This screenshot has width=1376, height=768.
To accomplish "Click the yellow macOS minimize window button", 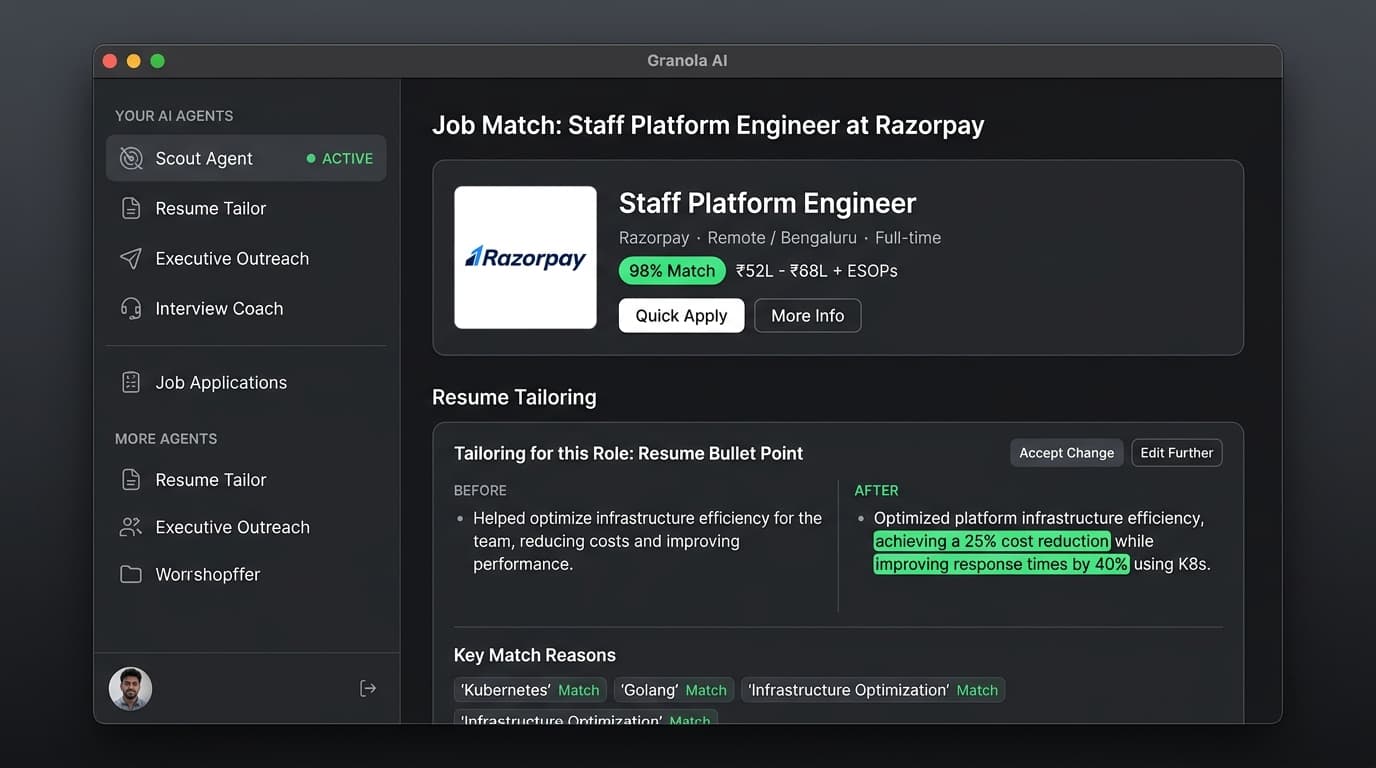I will click(x=134, y=61).
